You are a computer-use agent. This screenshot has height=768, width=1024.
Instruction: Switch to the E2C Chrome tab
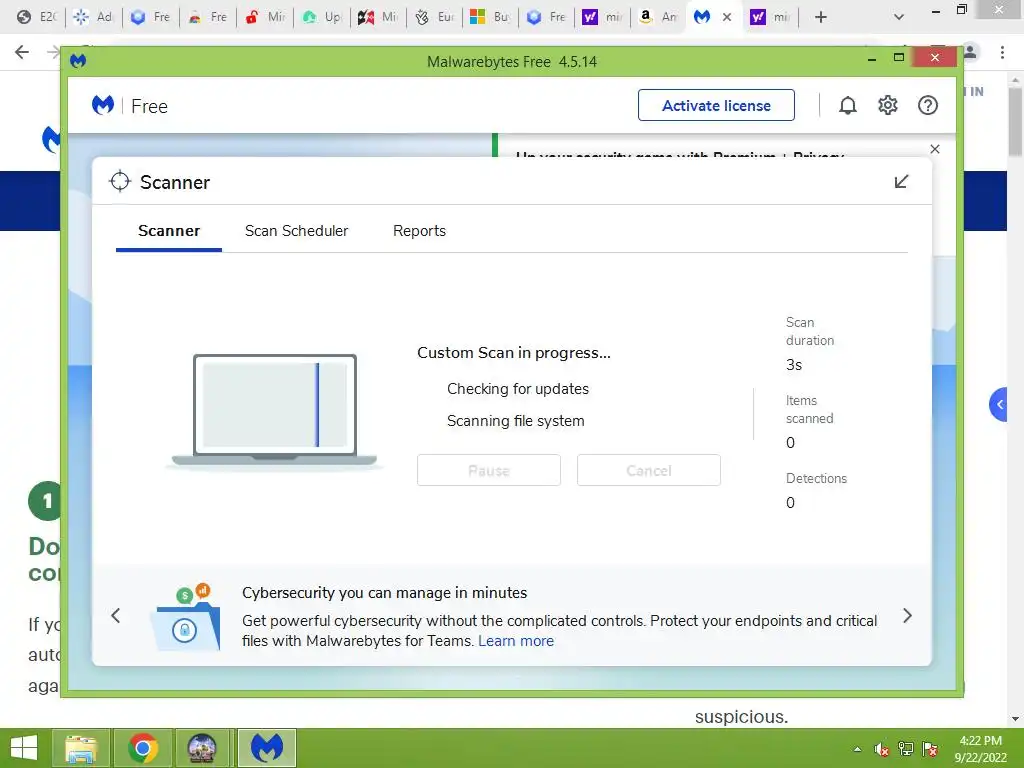coord(37,17)
